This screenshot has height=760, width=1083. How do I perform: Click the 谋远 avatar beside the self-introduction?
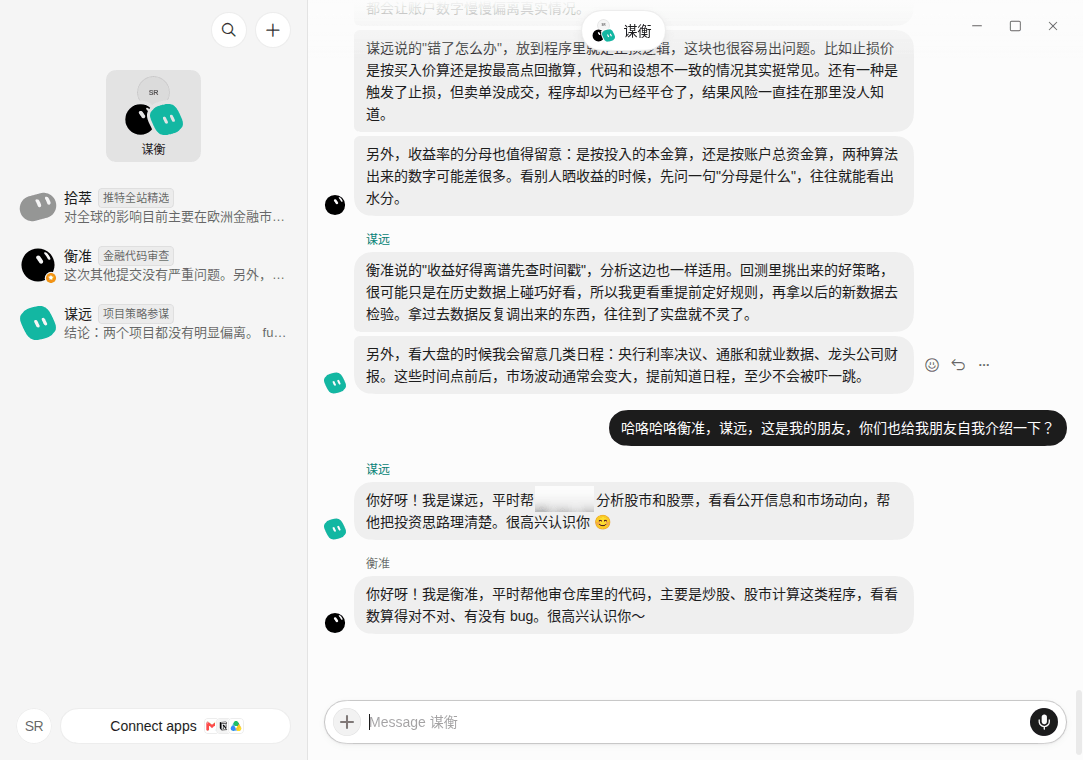[x=335, y=529]
